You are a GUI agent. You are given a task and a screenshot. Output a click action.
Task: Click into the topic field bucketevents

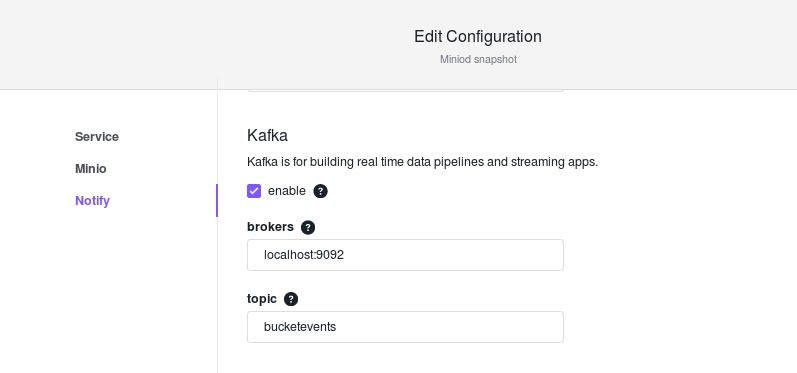pos(405,327)
